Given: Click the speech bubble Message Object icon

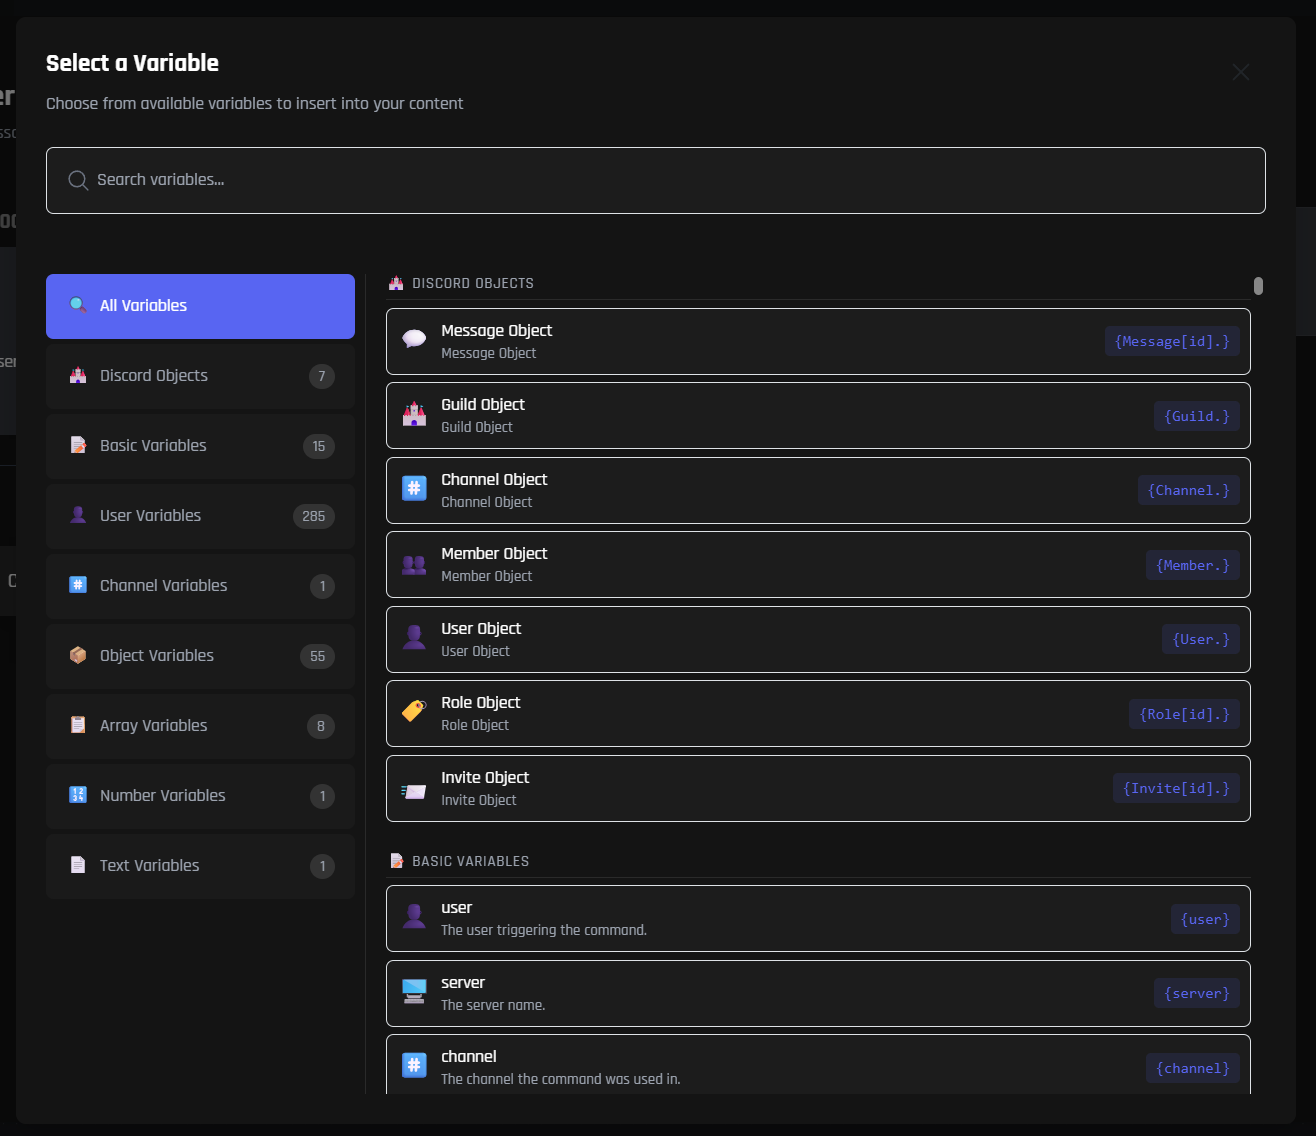Looking at the screenshot, I should coord(414,340).
